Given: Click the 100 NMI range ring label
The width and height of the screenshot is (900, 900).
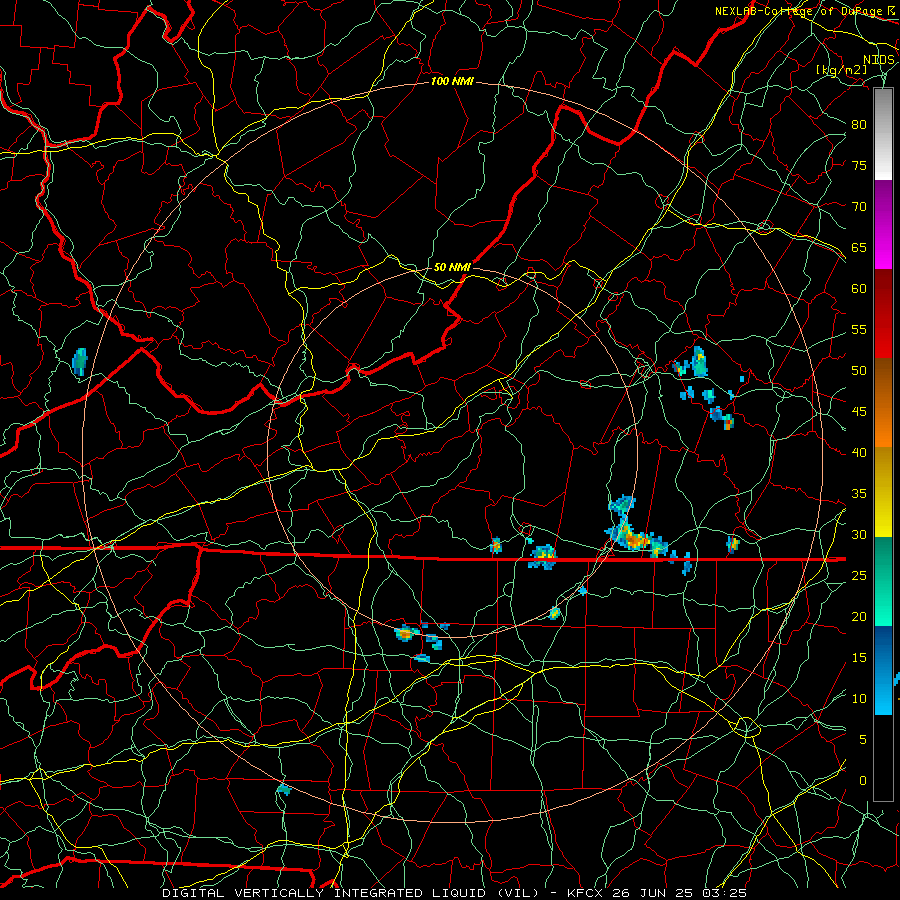Looking at the screenshot, I should click(452, 82).
